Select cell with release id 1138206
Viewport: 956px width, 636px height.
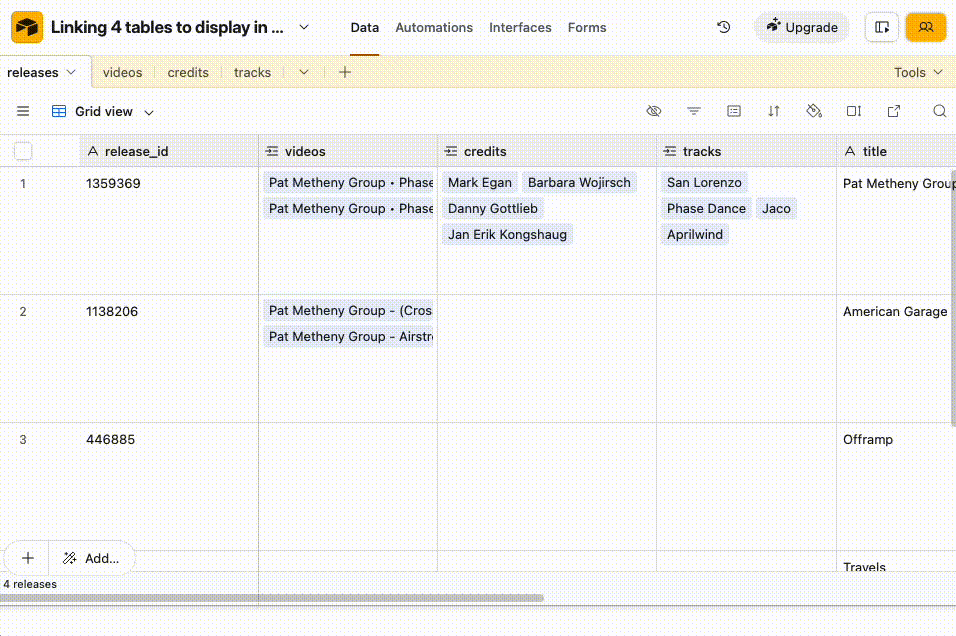click(x=169, y=359)
